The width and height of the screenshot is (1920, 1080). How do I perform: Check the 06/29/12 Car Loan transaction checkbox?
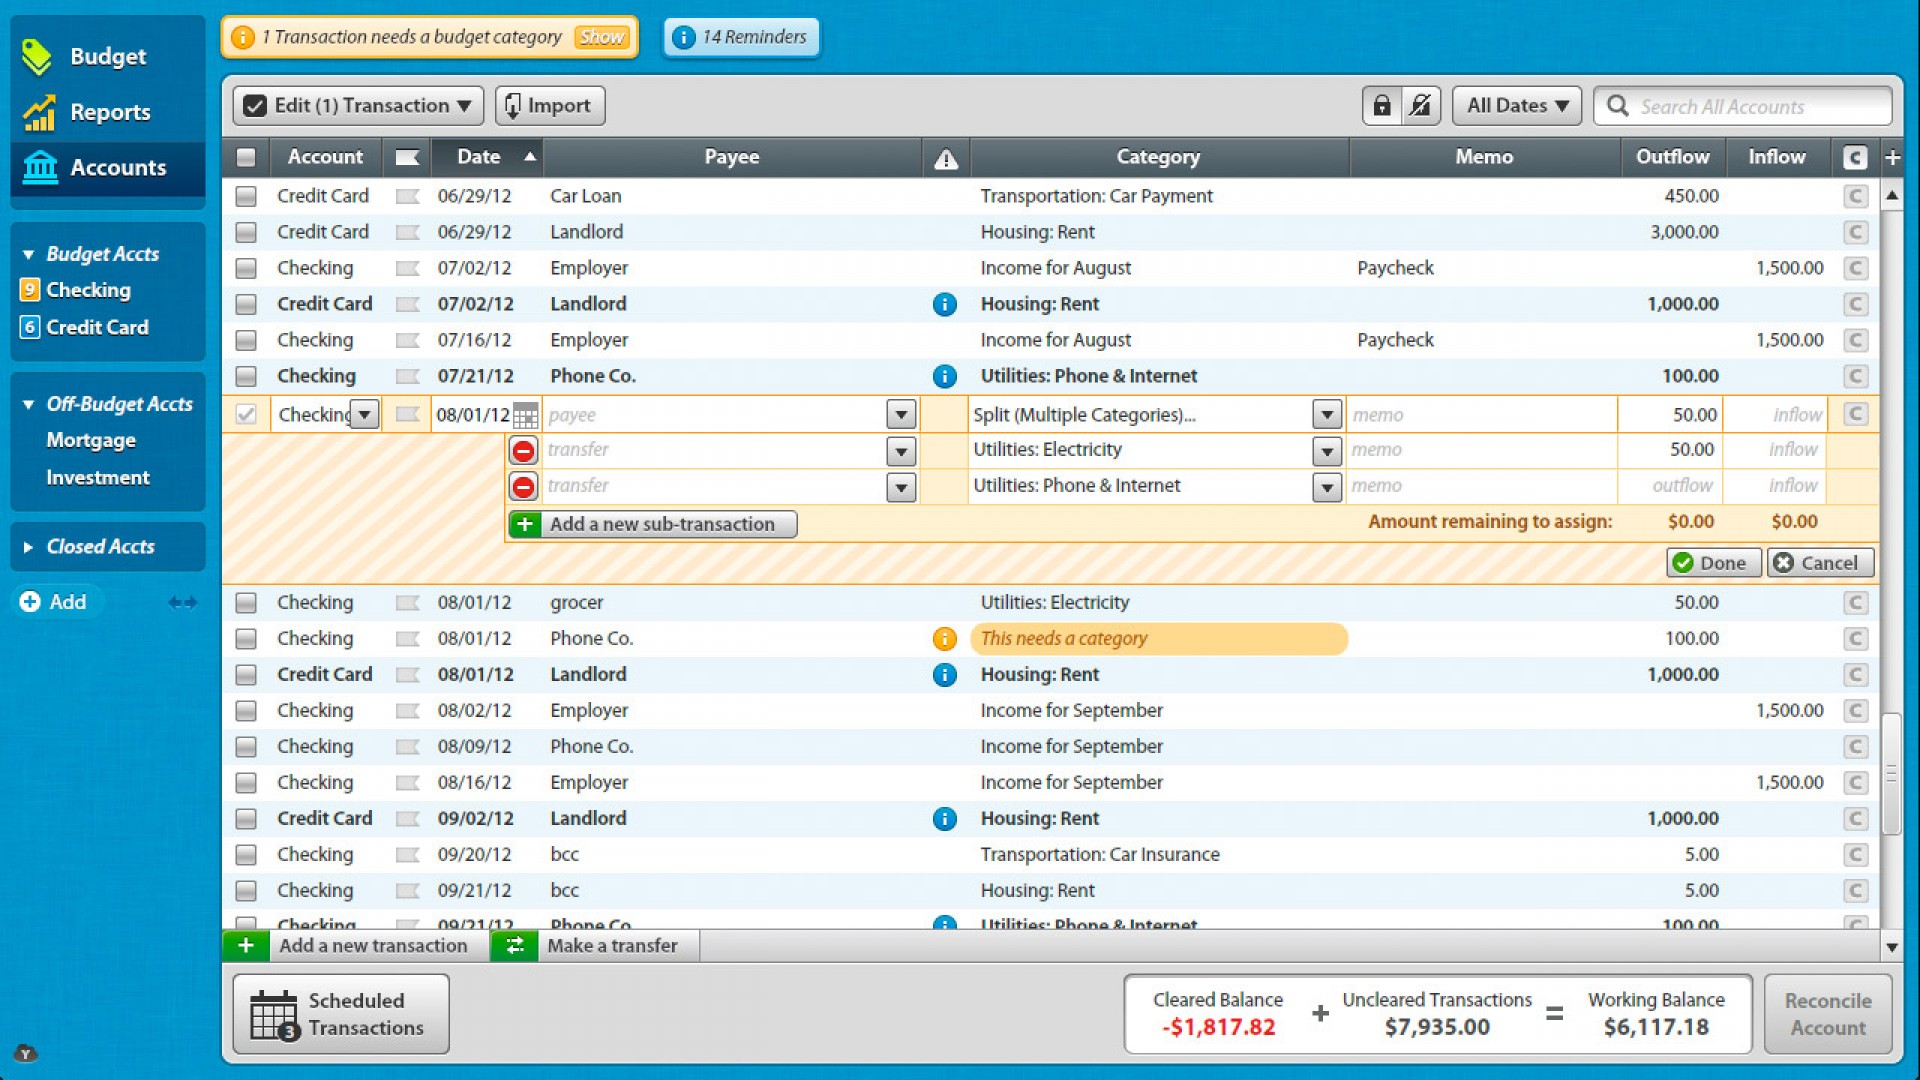pyautogui.click(x=245, y=196)
